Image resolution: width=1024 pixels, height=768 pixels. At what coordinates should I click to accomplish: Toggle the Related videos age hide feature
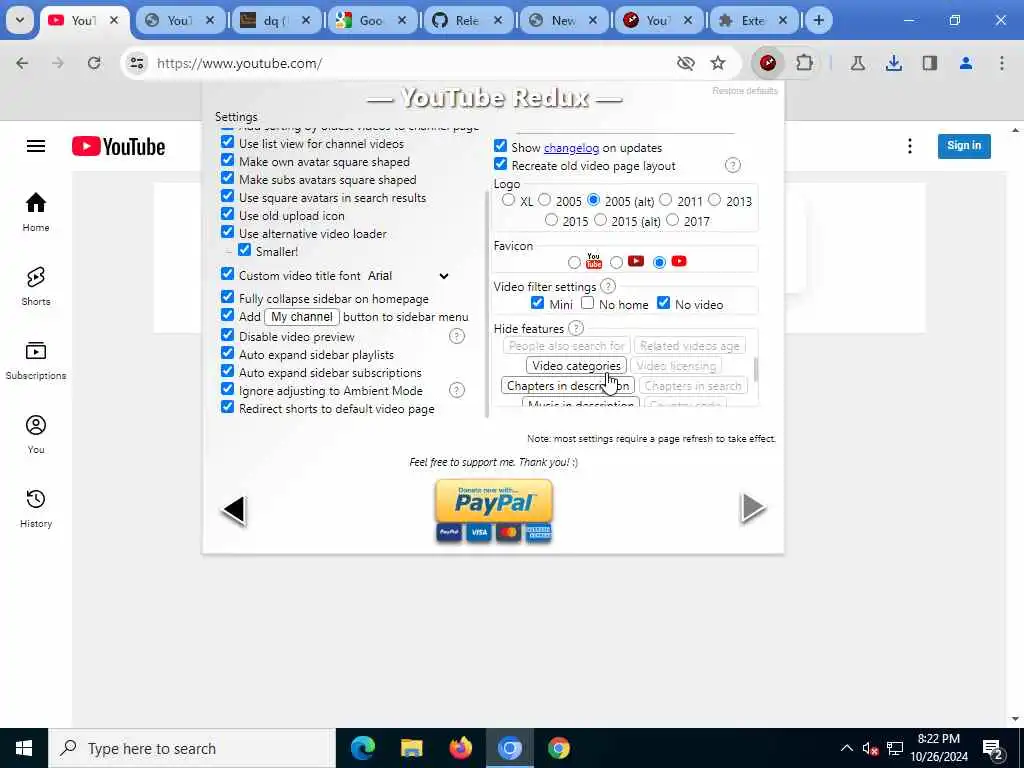point(689,345)
